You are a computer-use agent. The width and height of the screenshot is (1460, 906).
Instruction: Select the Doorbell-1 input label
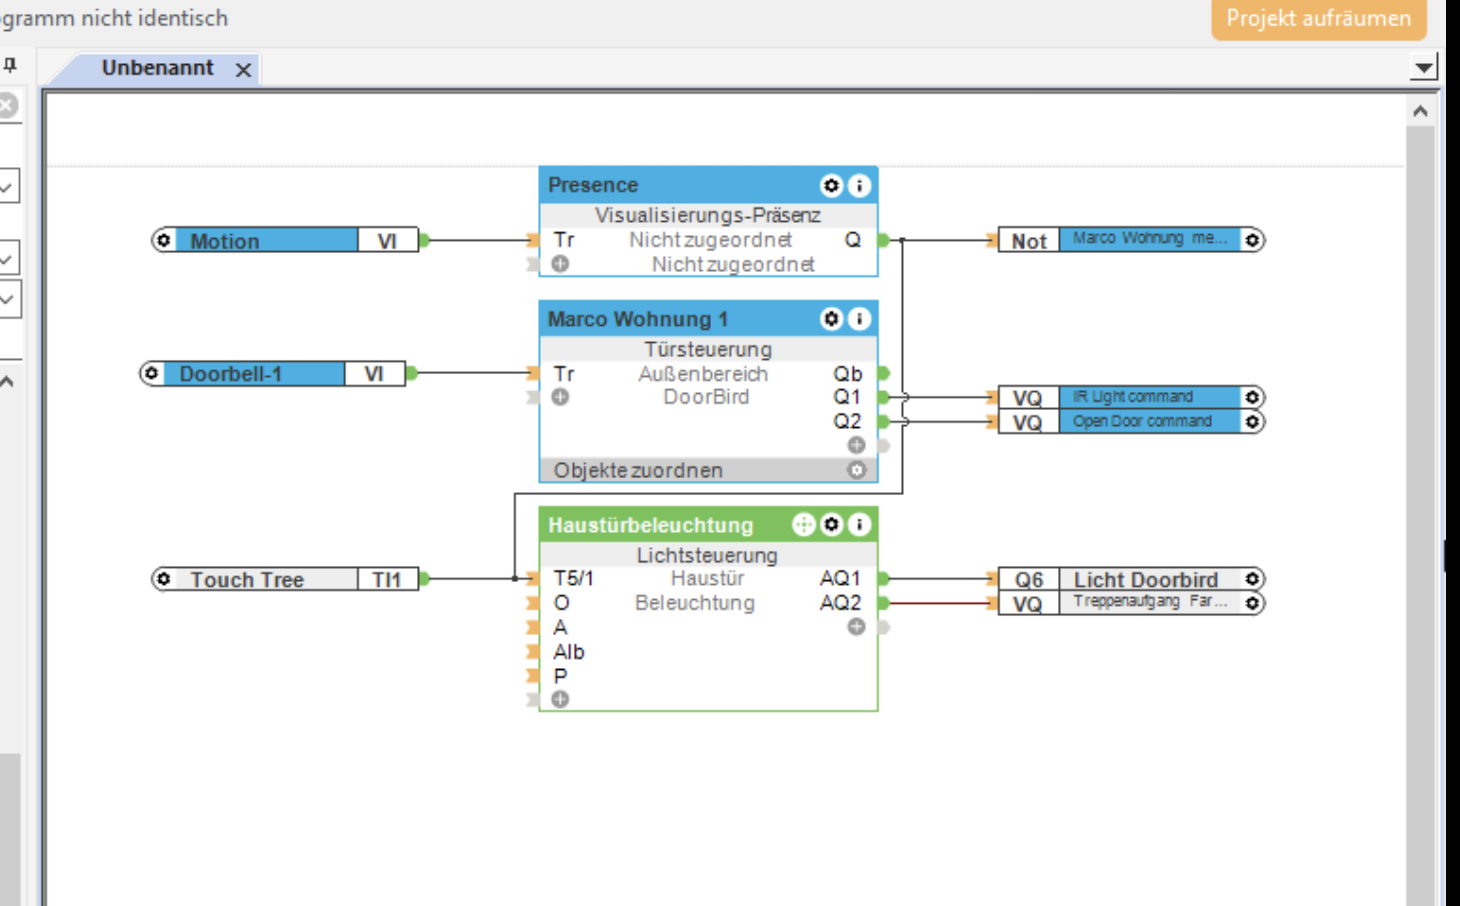point(231,374)
